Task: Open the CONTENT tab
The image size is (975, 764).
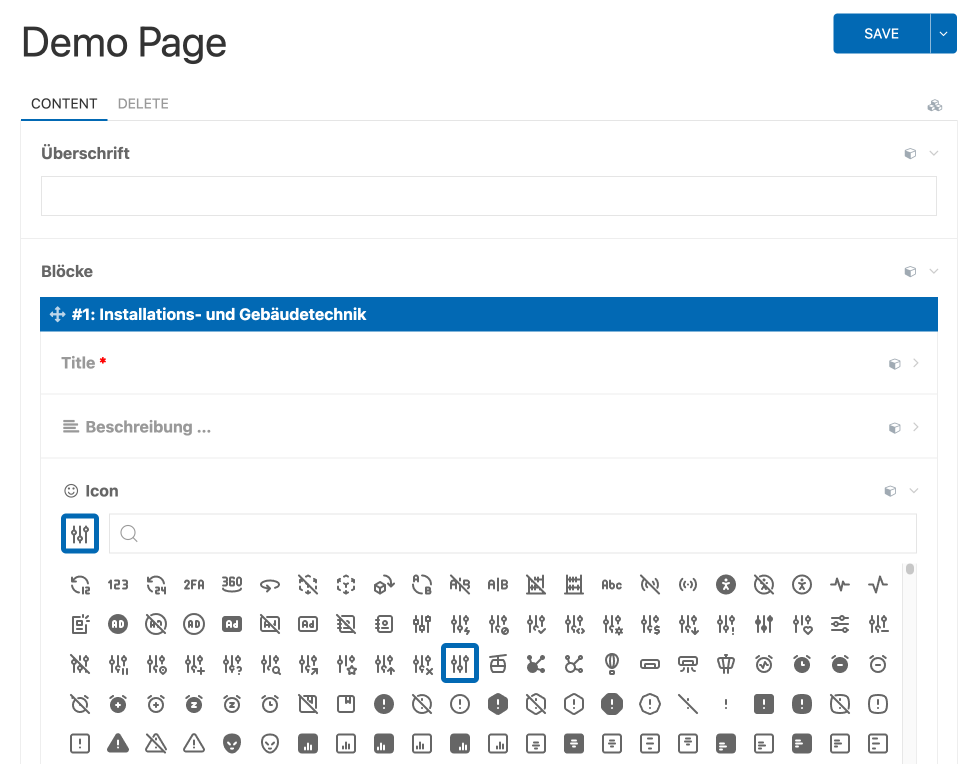Action: pyautogui.click(x=64, y=104)
